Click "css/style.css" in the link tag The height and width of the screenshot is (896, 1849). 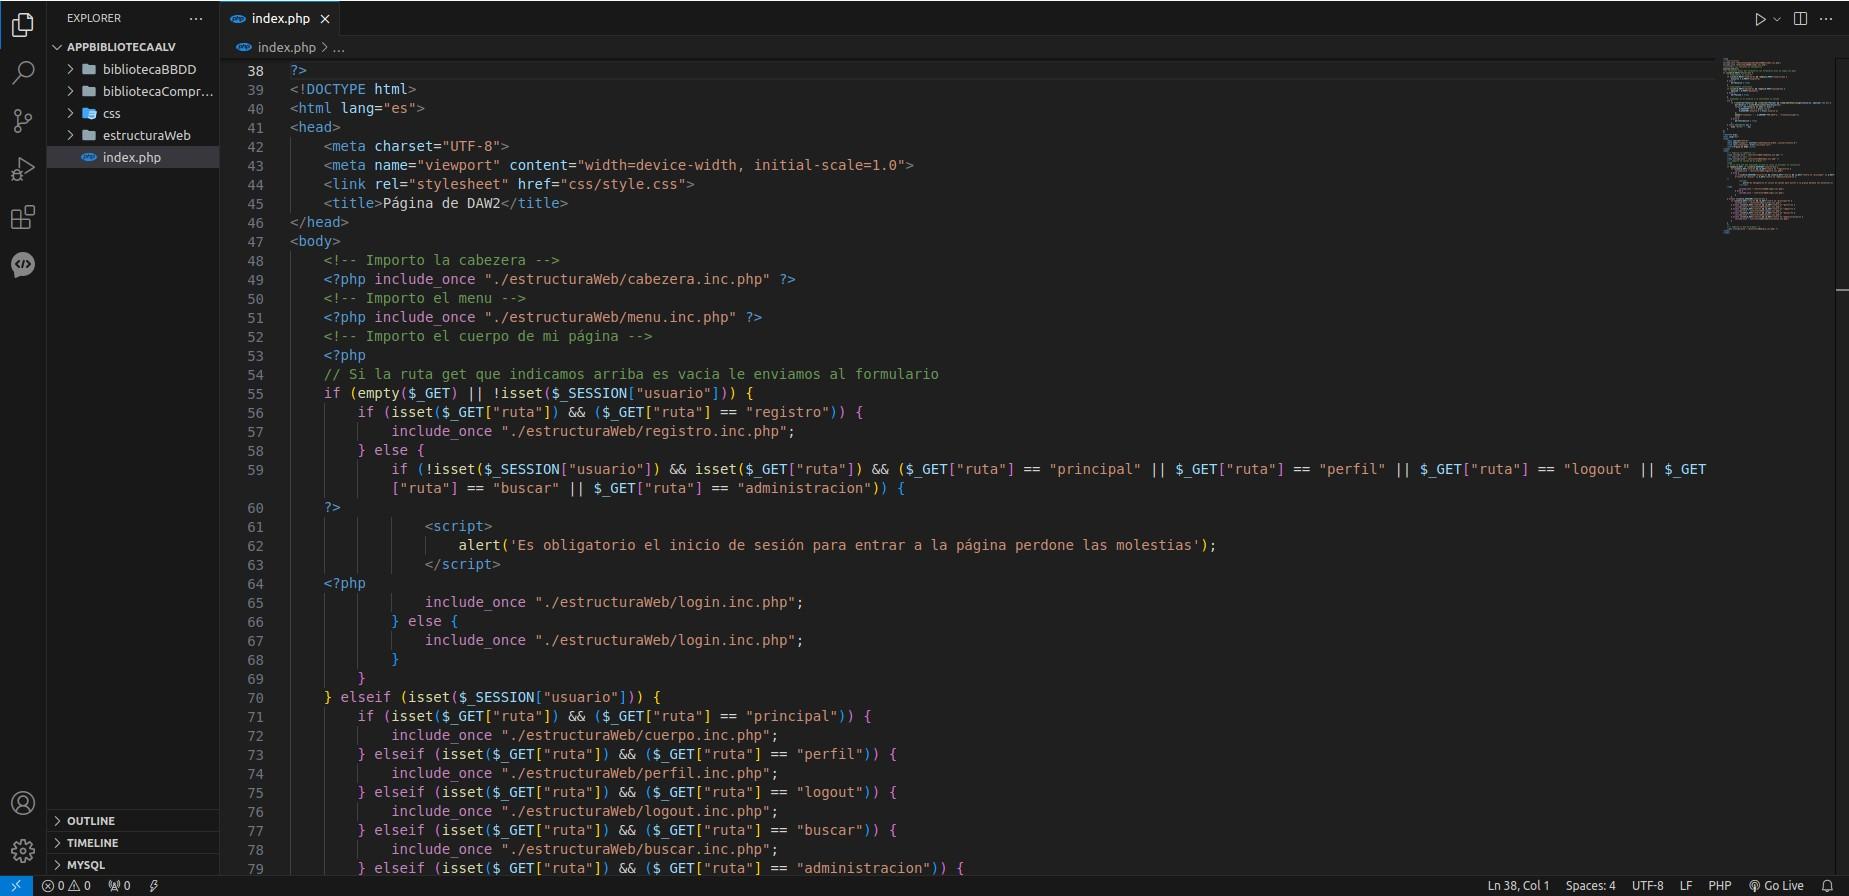pos(627,184)
